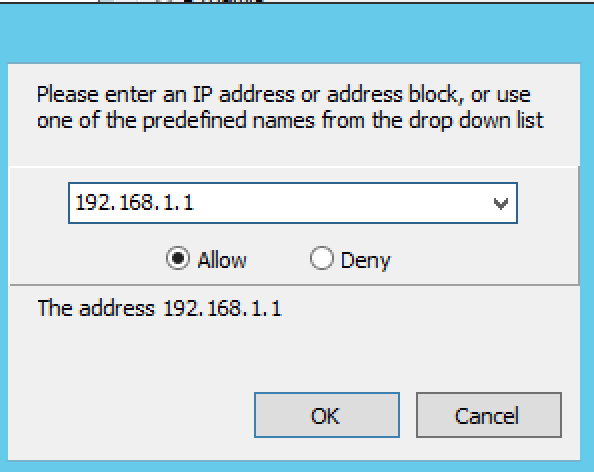Click the chevron icon in the address box

[x=500, y=203]
